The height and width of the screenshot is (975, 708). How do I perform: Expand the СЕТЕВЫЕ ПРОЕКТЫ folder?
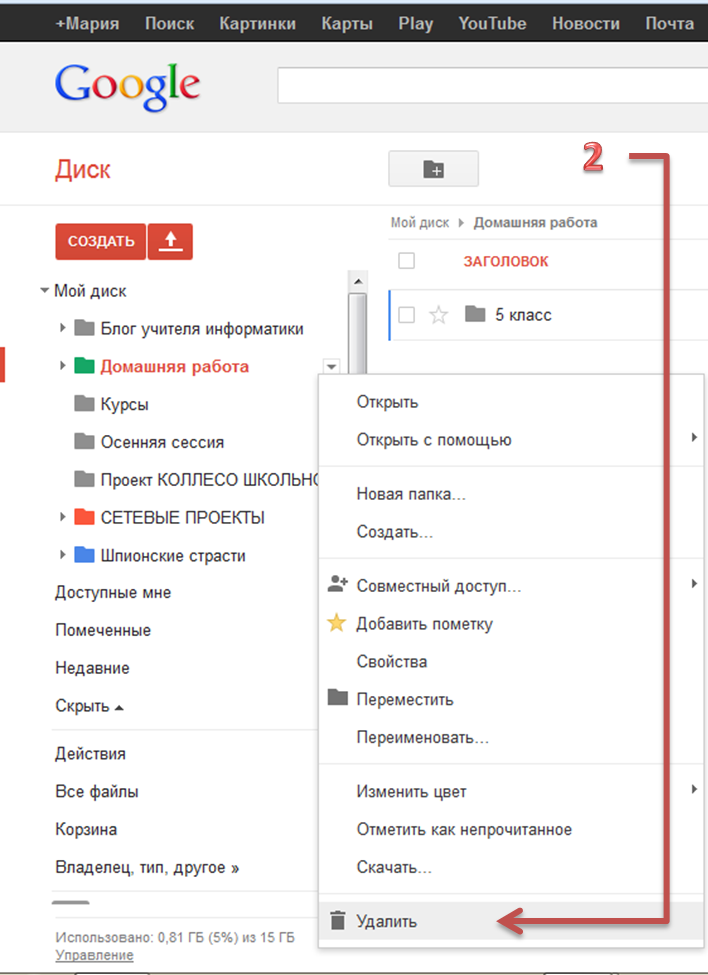[62, 517]
